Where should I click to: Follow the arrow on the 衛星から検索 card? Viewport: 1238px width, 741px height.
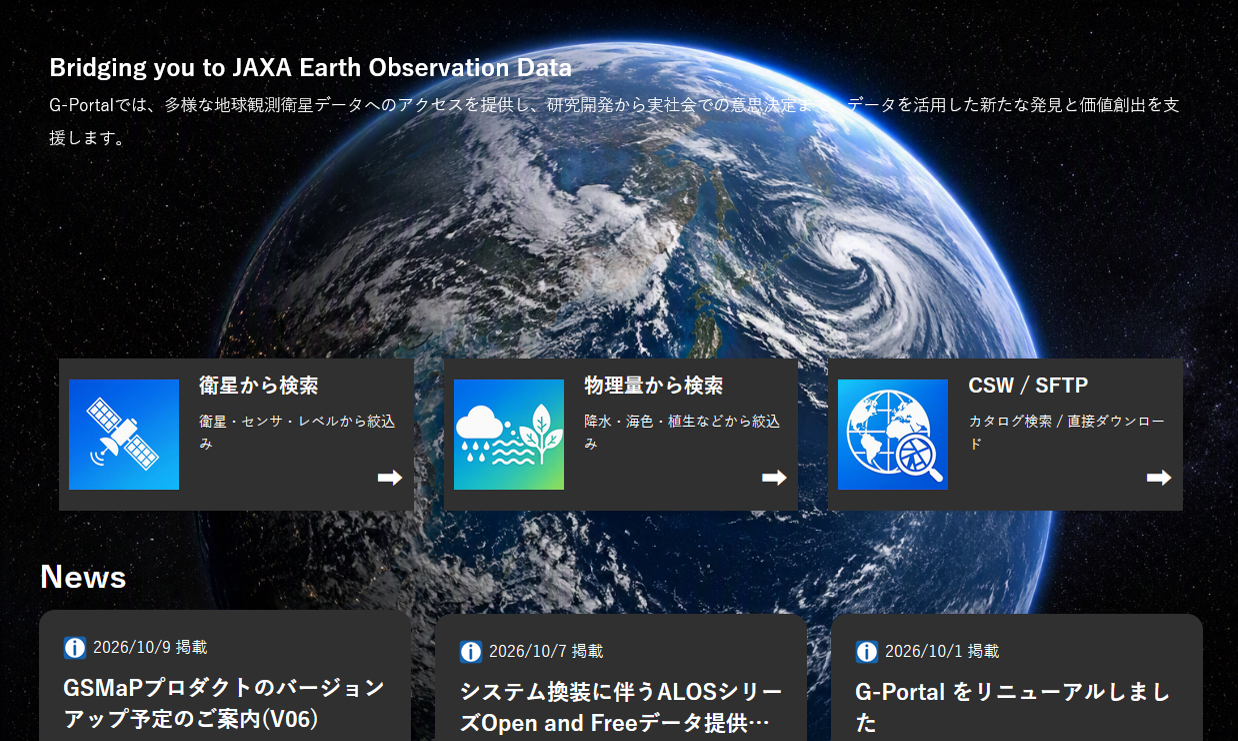pyautogui.click(x=390, y=478)
